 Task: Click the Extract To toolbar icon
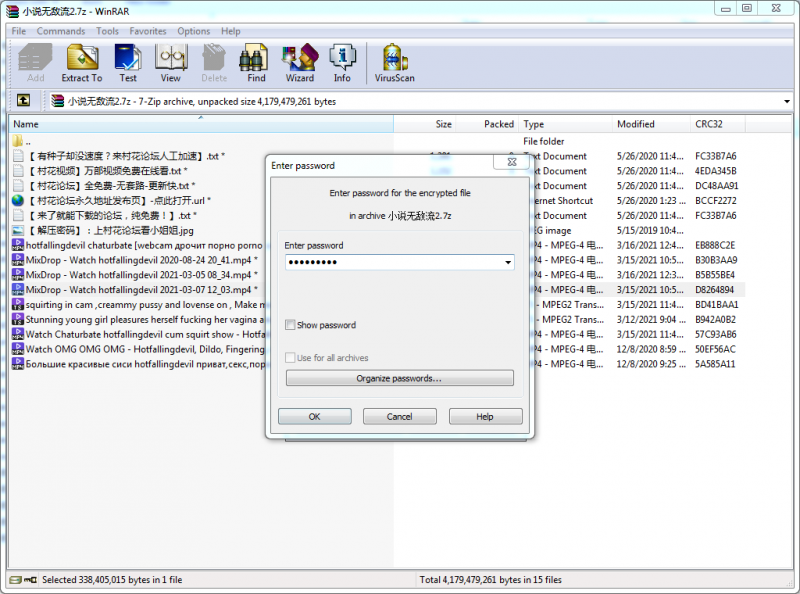(x=81, y=62)
